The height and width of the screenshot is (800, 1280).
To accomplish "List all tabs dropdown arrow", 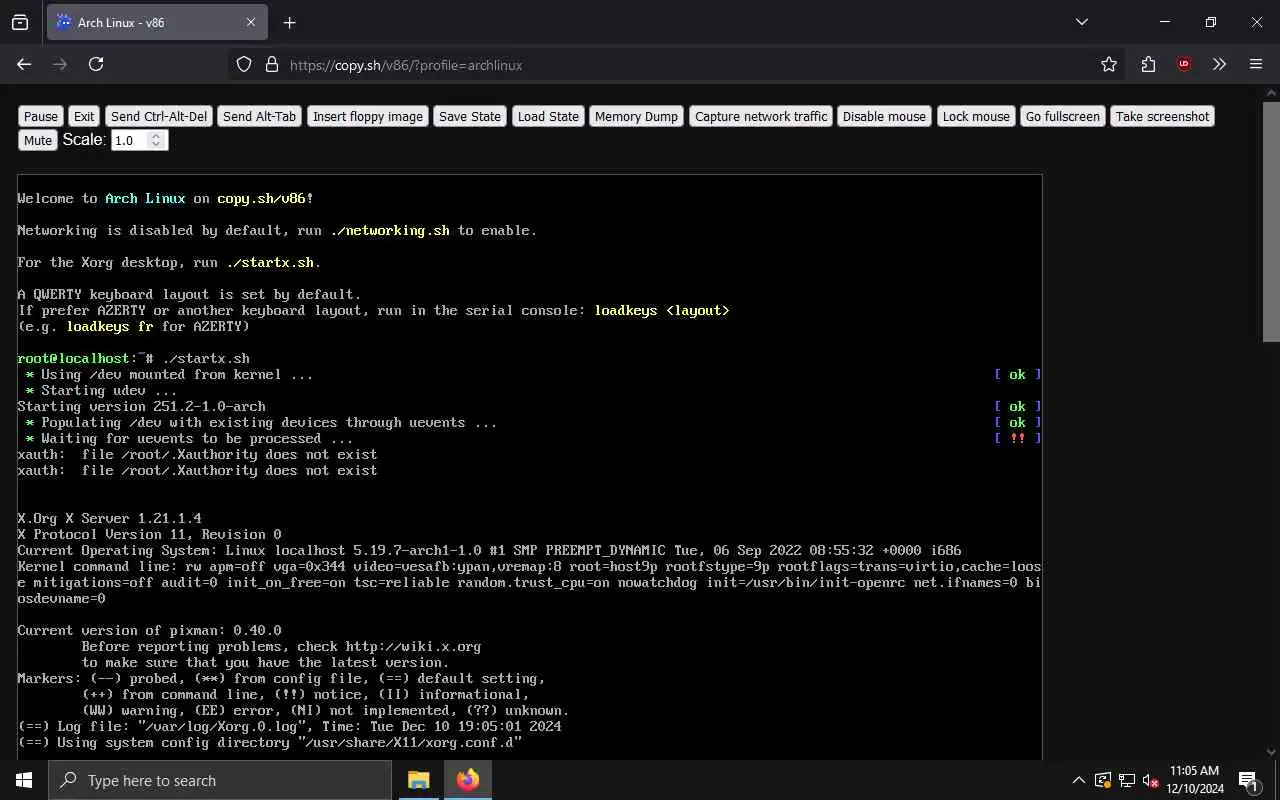I will coord(1081,22).
